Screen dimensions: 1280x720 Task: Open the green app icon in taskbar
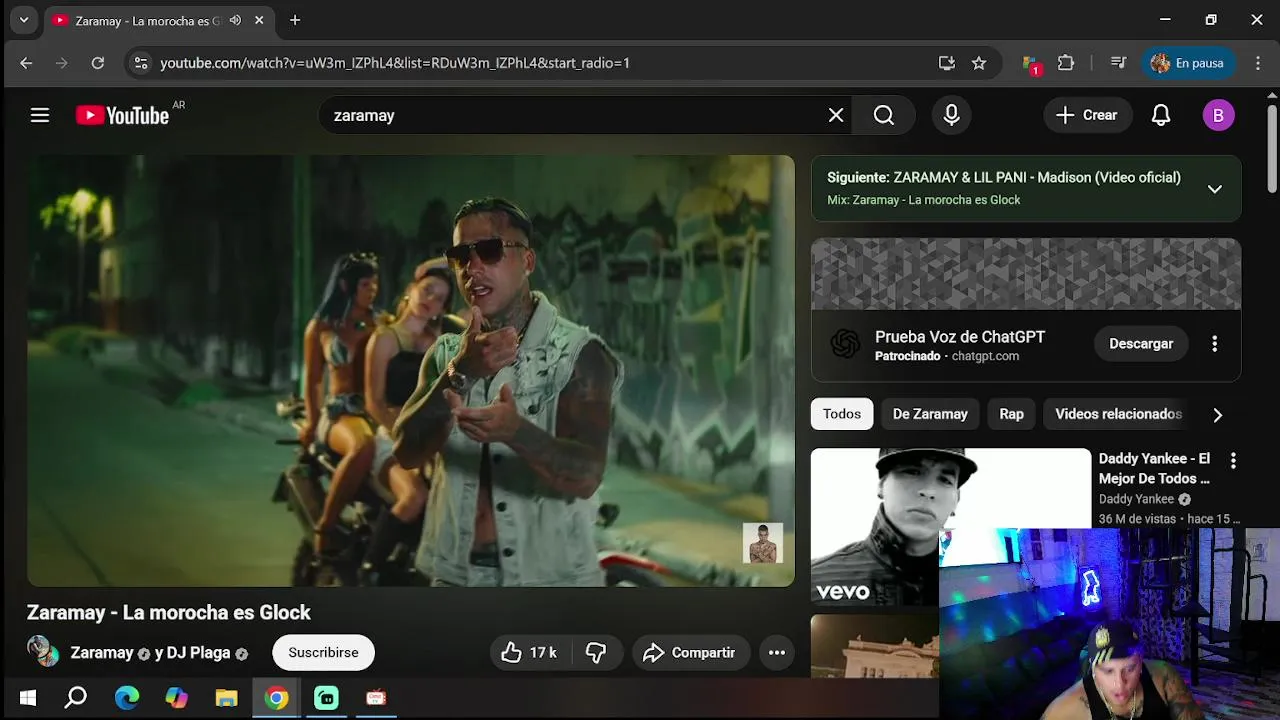327,698
